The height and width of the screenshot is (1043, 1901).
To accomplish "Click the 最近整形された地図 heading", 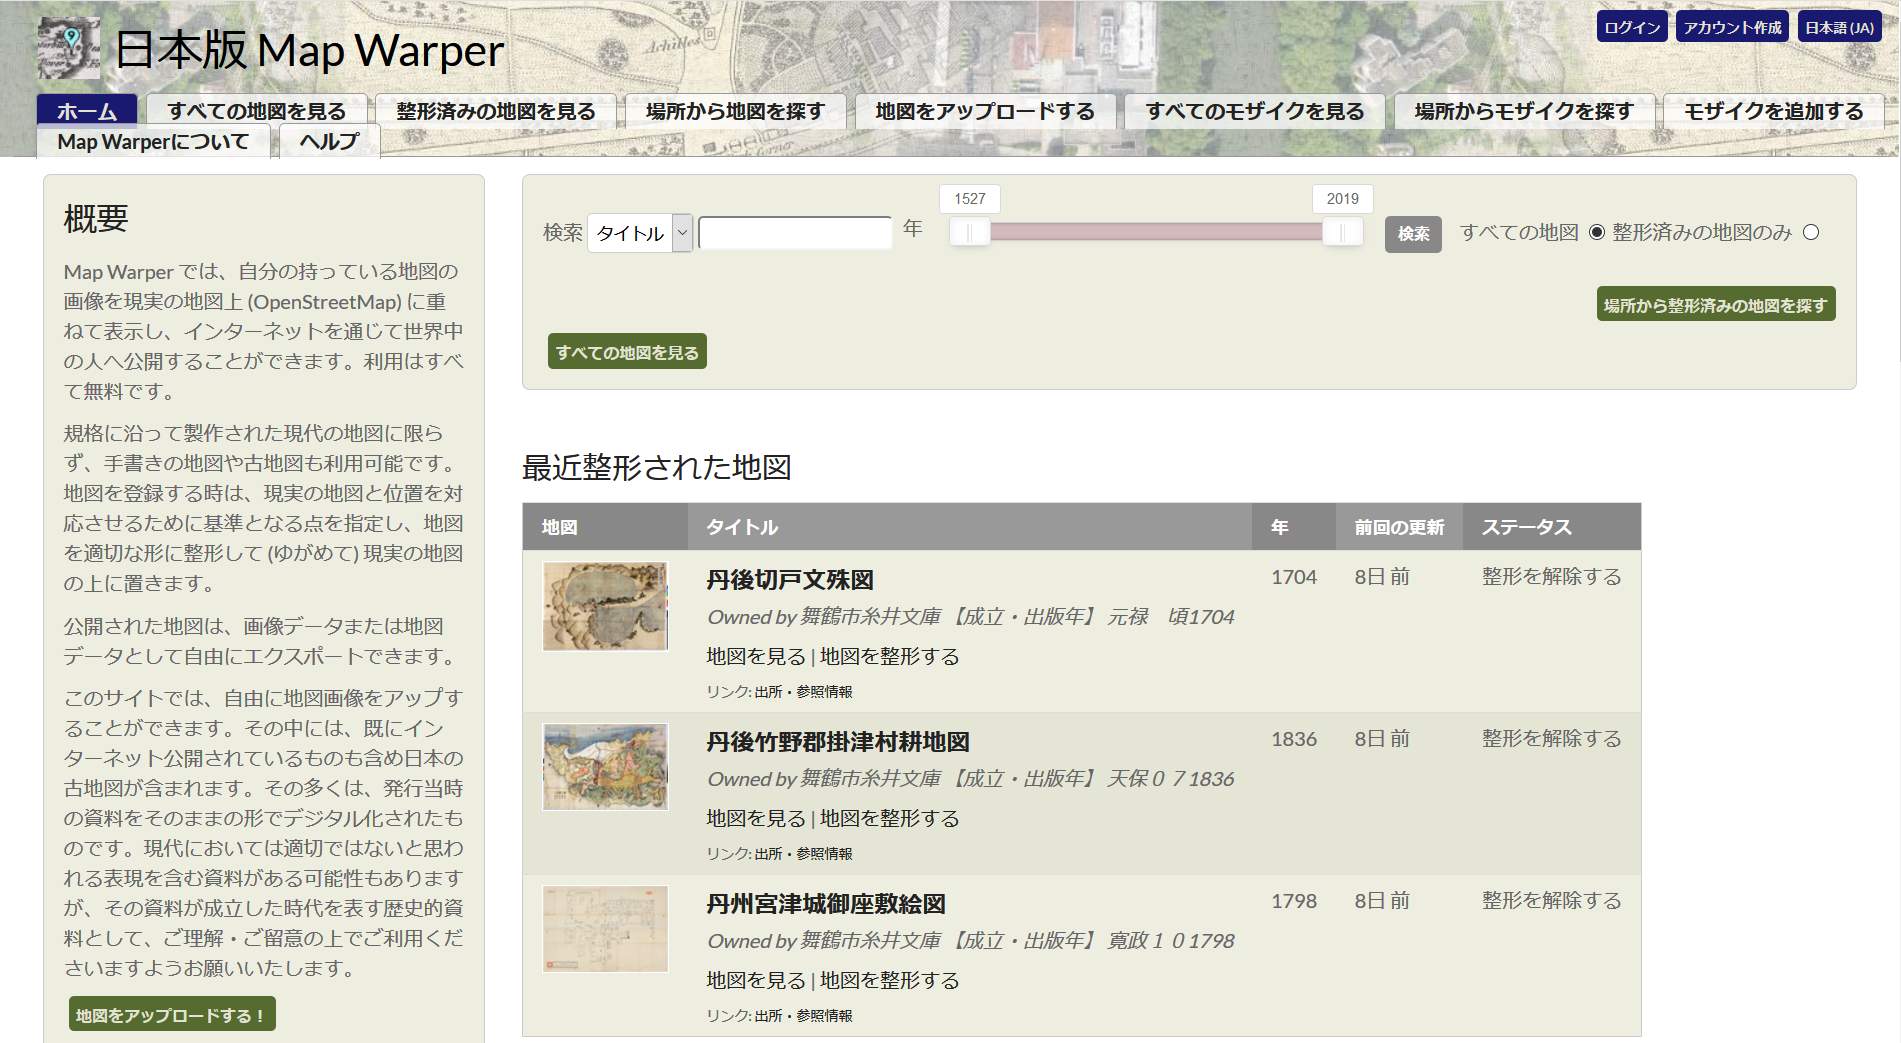I will coord(657,467).
